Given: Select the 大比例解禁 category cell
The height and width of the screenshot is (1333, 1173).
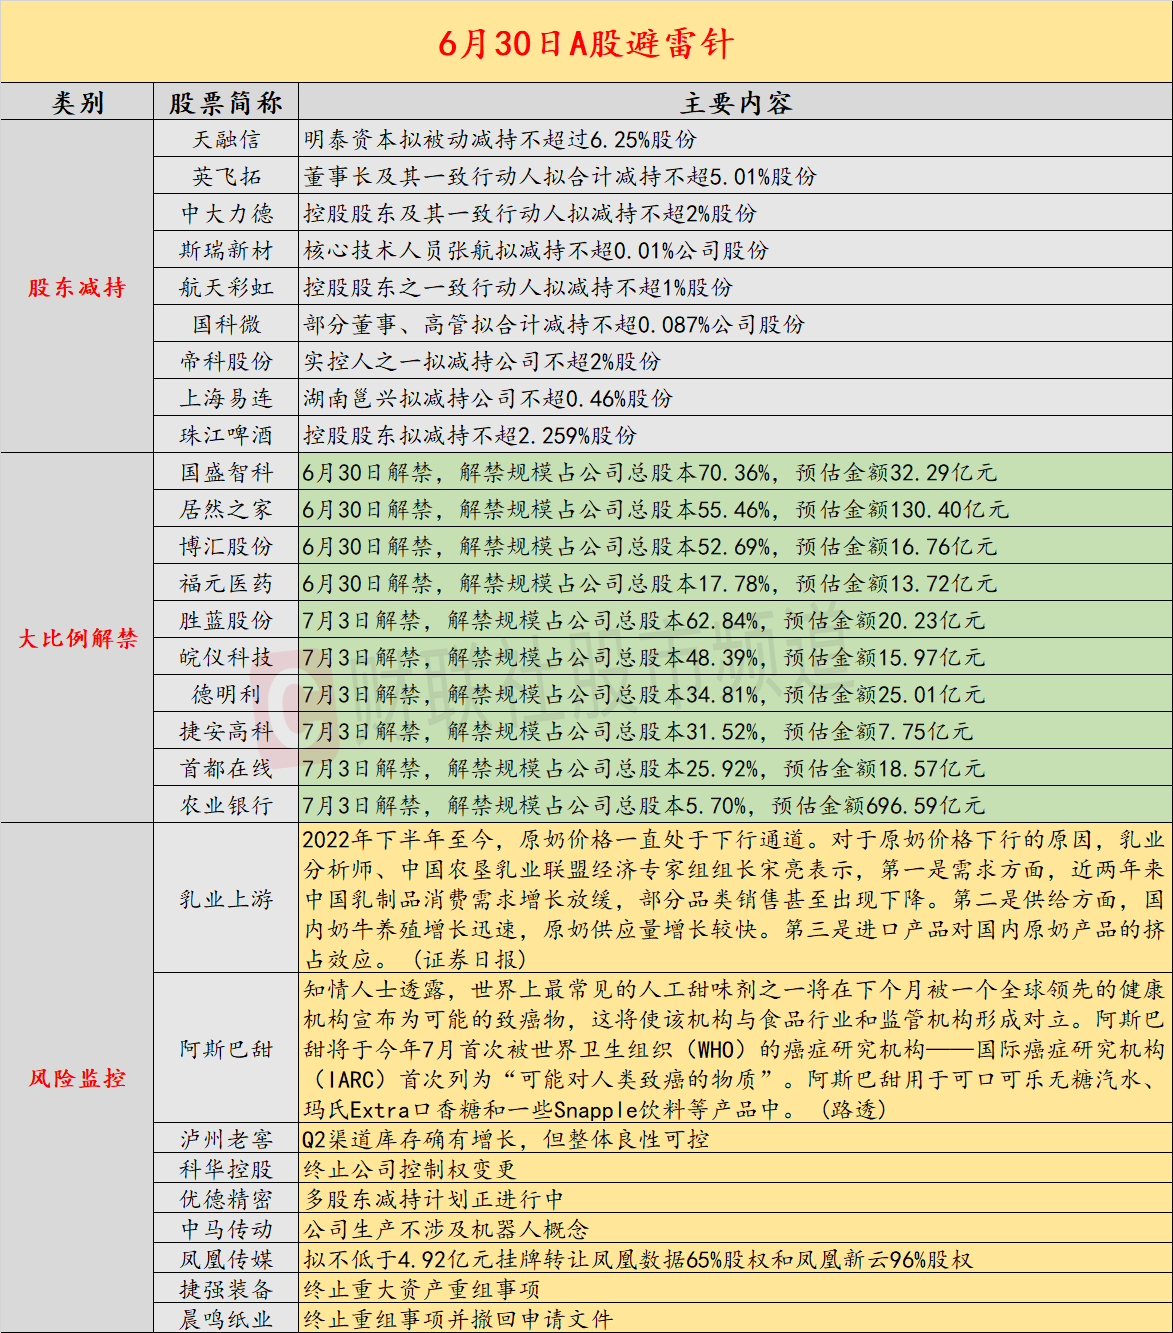Looking at the screenshot, I should pyautogui.click(x=77, y=638).
